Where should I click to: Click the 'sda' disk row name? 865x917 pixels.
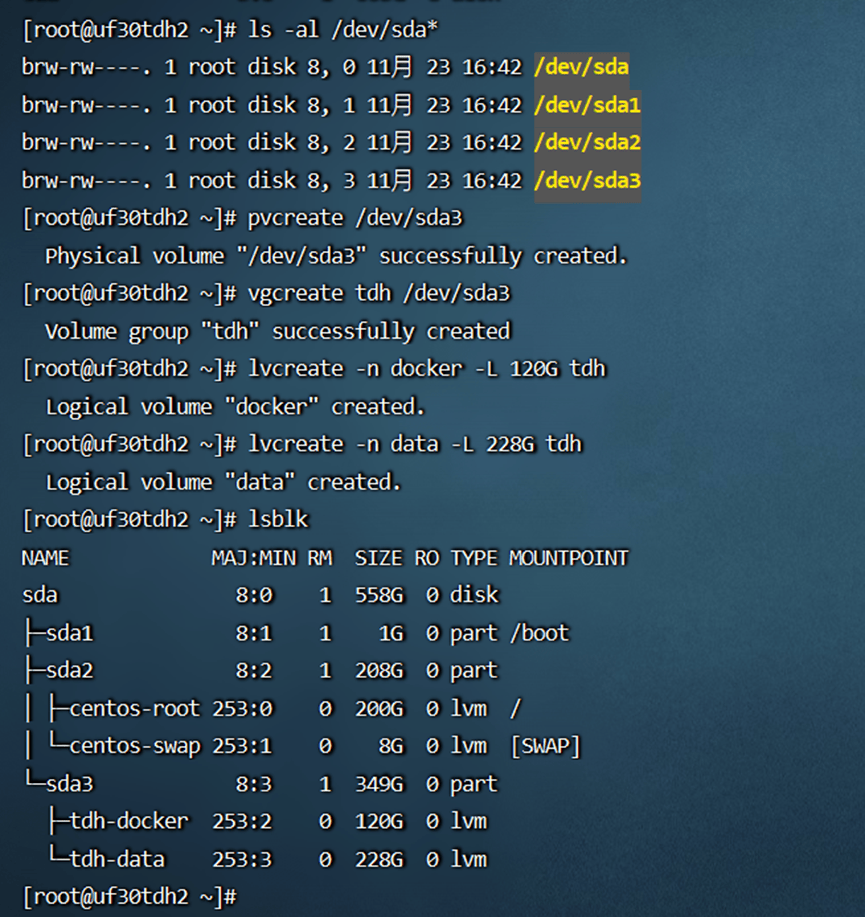(x=40, y=595)
